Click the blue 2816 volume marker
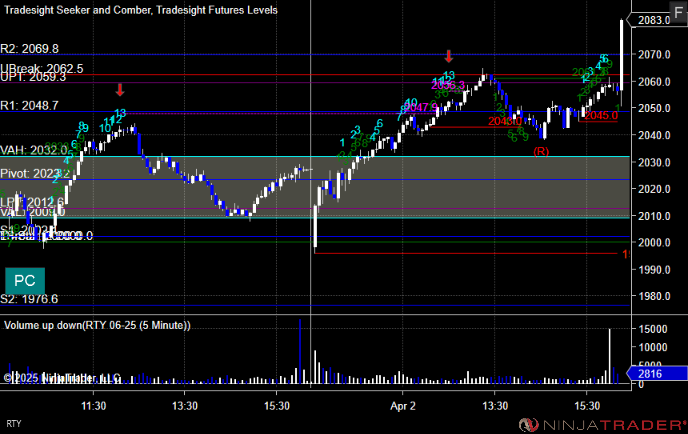The width and height of the screenshot is (688, 434). point(657,373)
